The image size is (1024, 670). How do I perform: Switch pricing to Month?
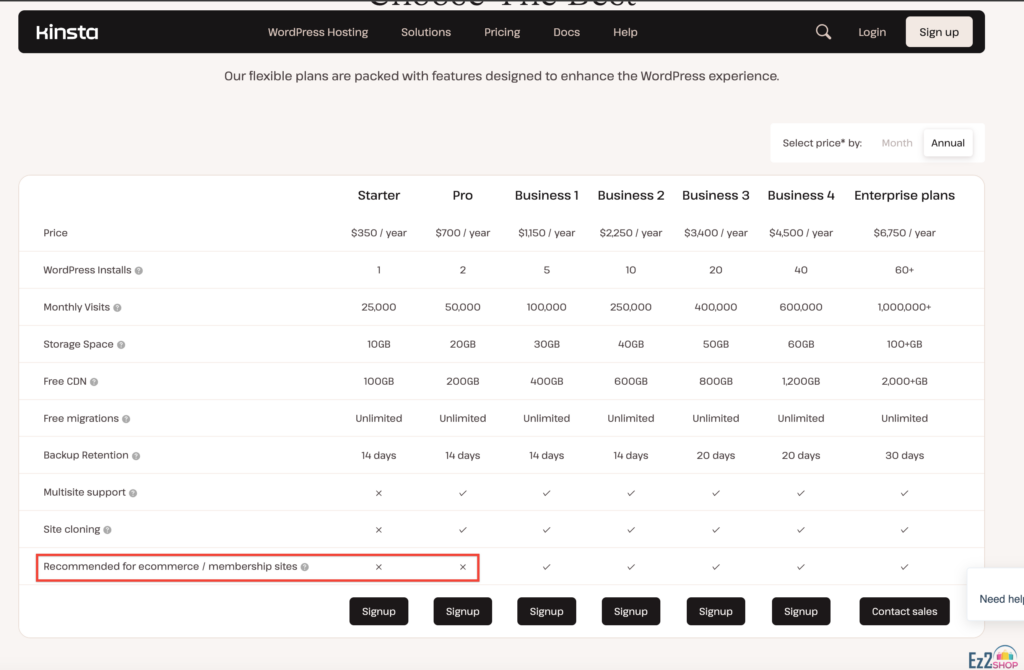[x=896, y=143]
